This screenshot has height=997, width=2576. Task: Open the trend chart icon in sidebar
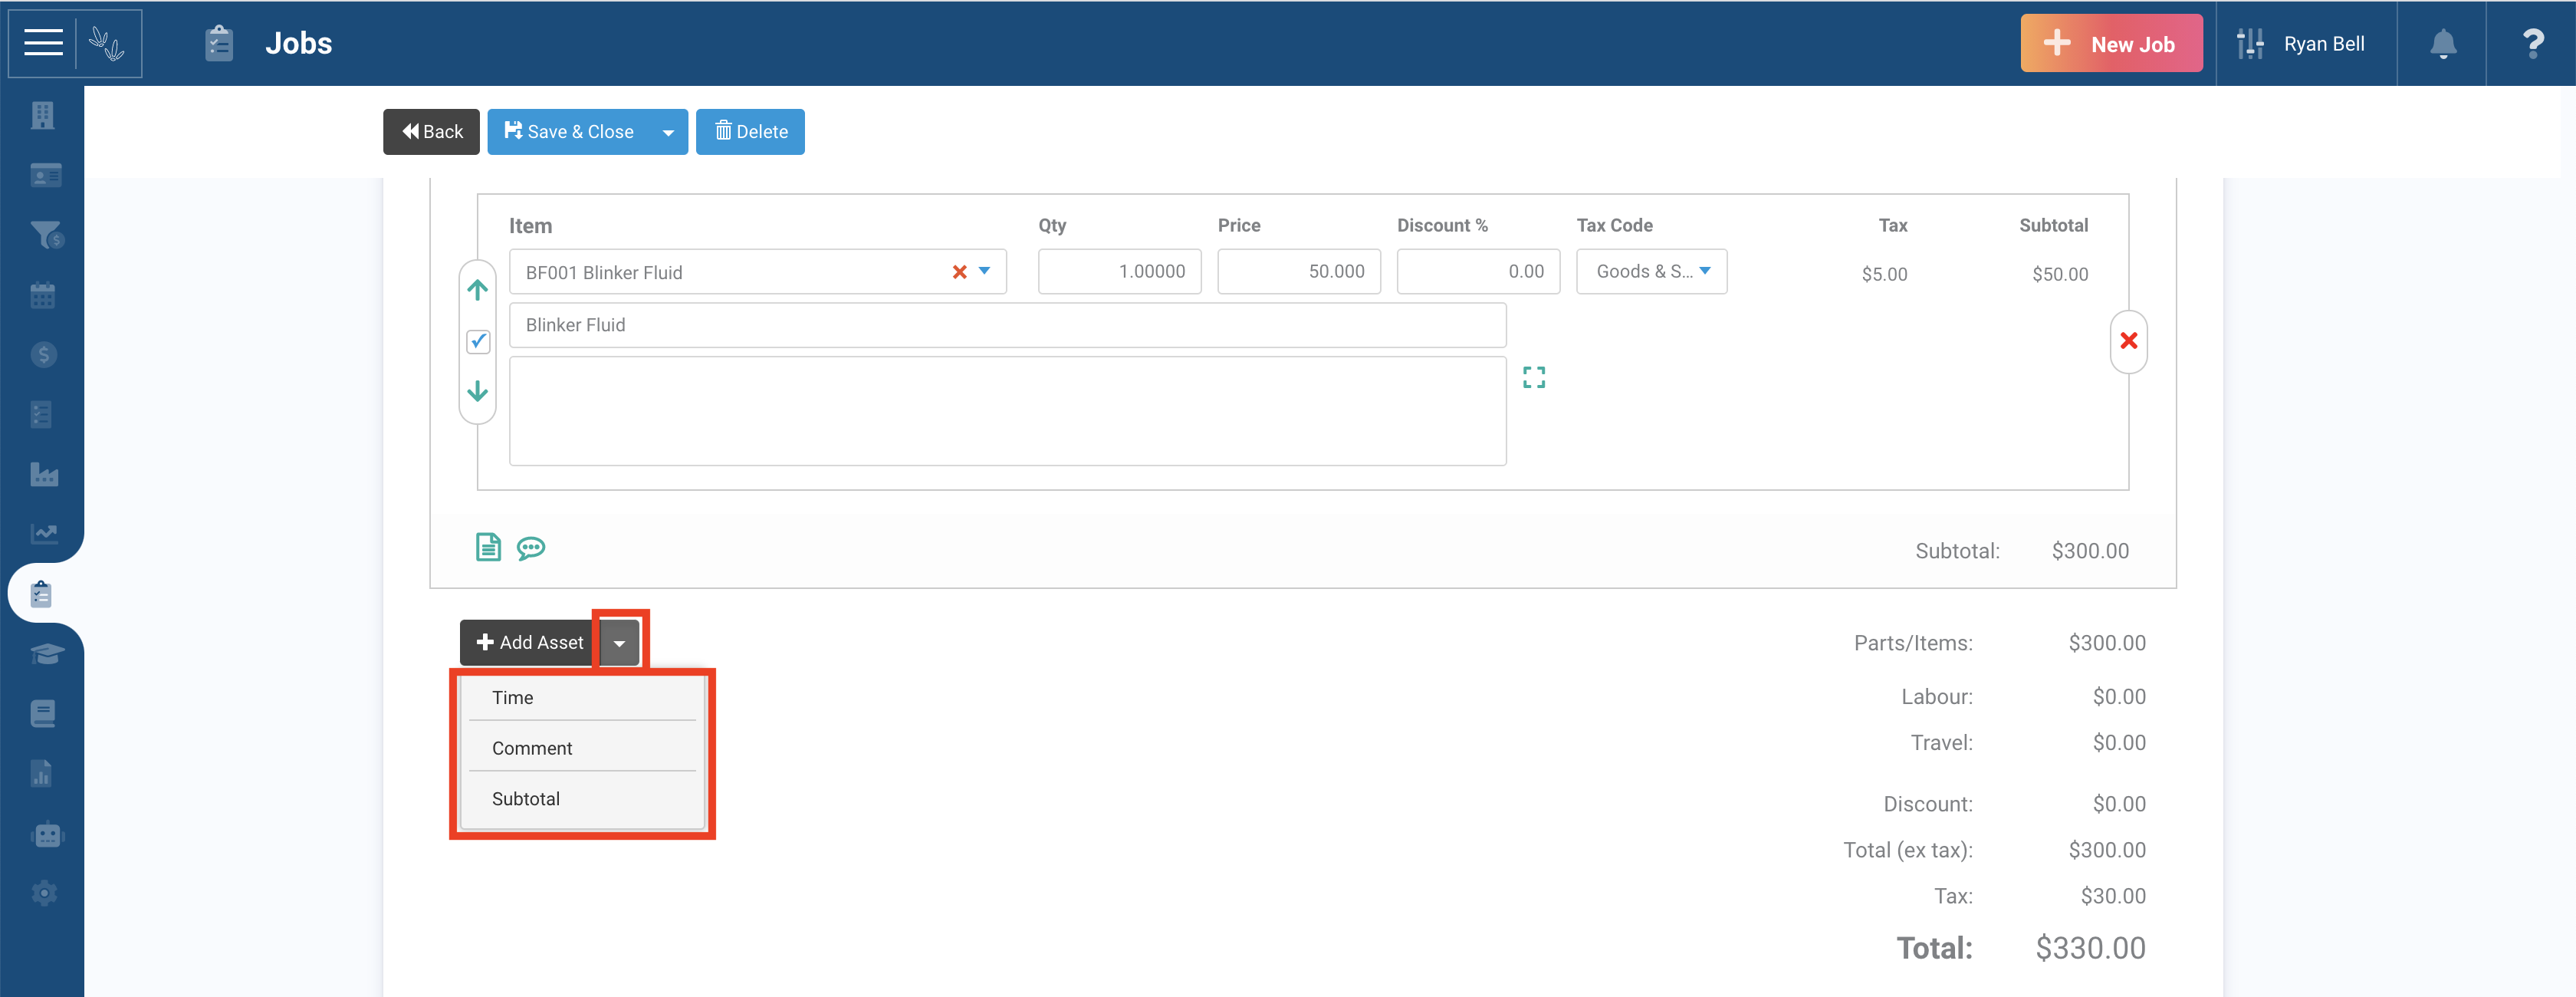(44, 533)
